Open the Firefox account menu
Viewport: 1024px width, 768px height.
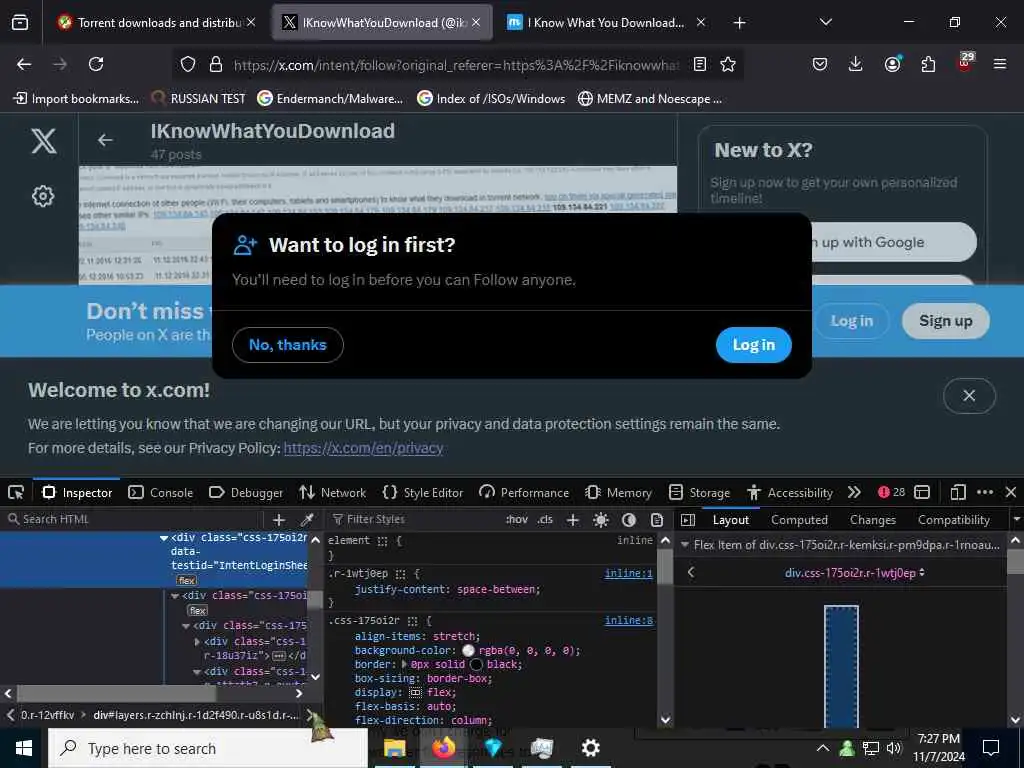point(892,64)
